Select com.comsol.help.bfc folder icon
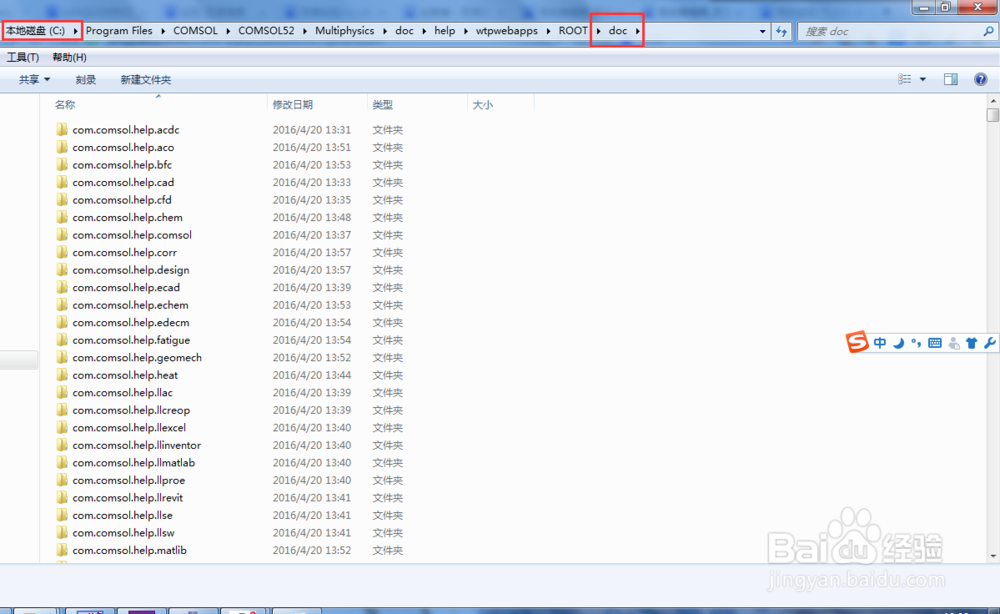 point(62,164)
